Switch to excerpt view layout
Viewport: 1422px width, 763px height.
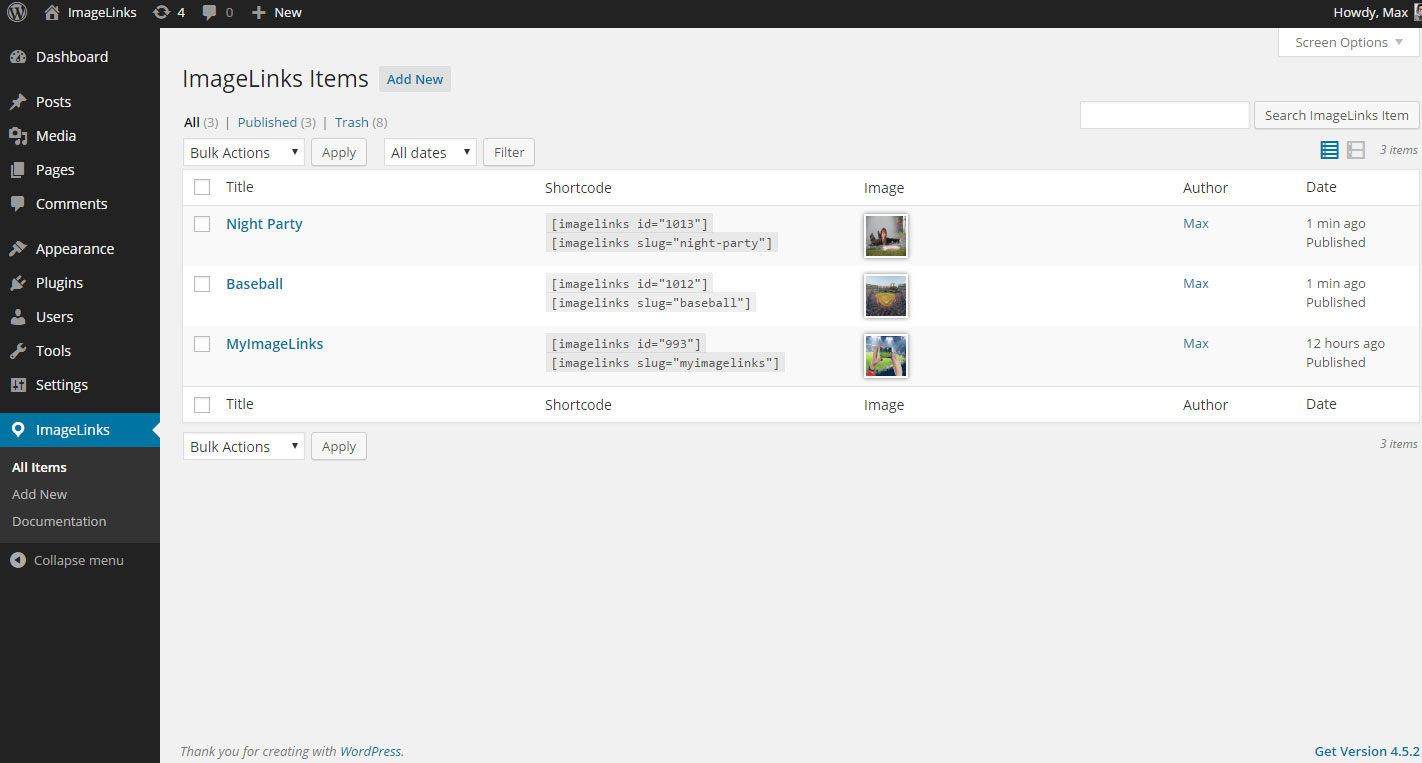(x=1356, y=149)
